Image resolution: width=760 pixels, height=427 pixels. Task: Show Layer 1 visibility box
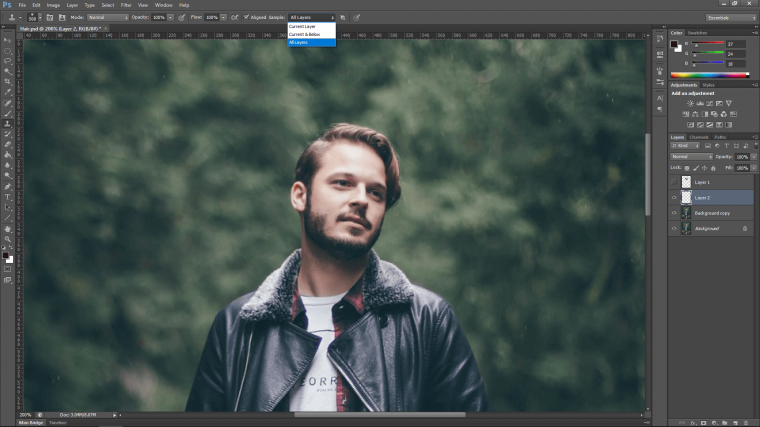(x=674, y=182)
